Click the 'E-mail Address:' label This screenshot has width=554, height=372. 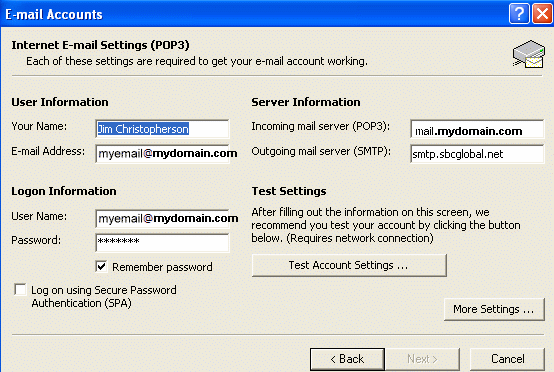tap(48, 151)
